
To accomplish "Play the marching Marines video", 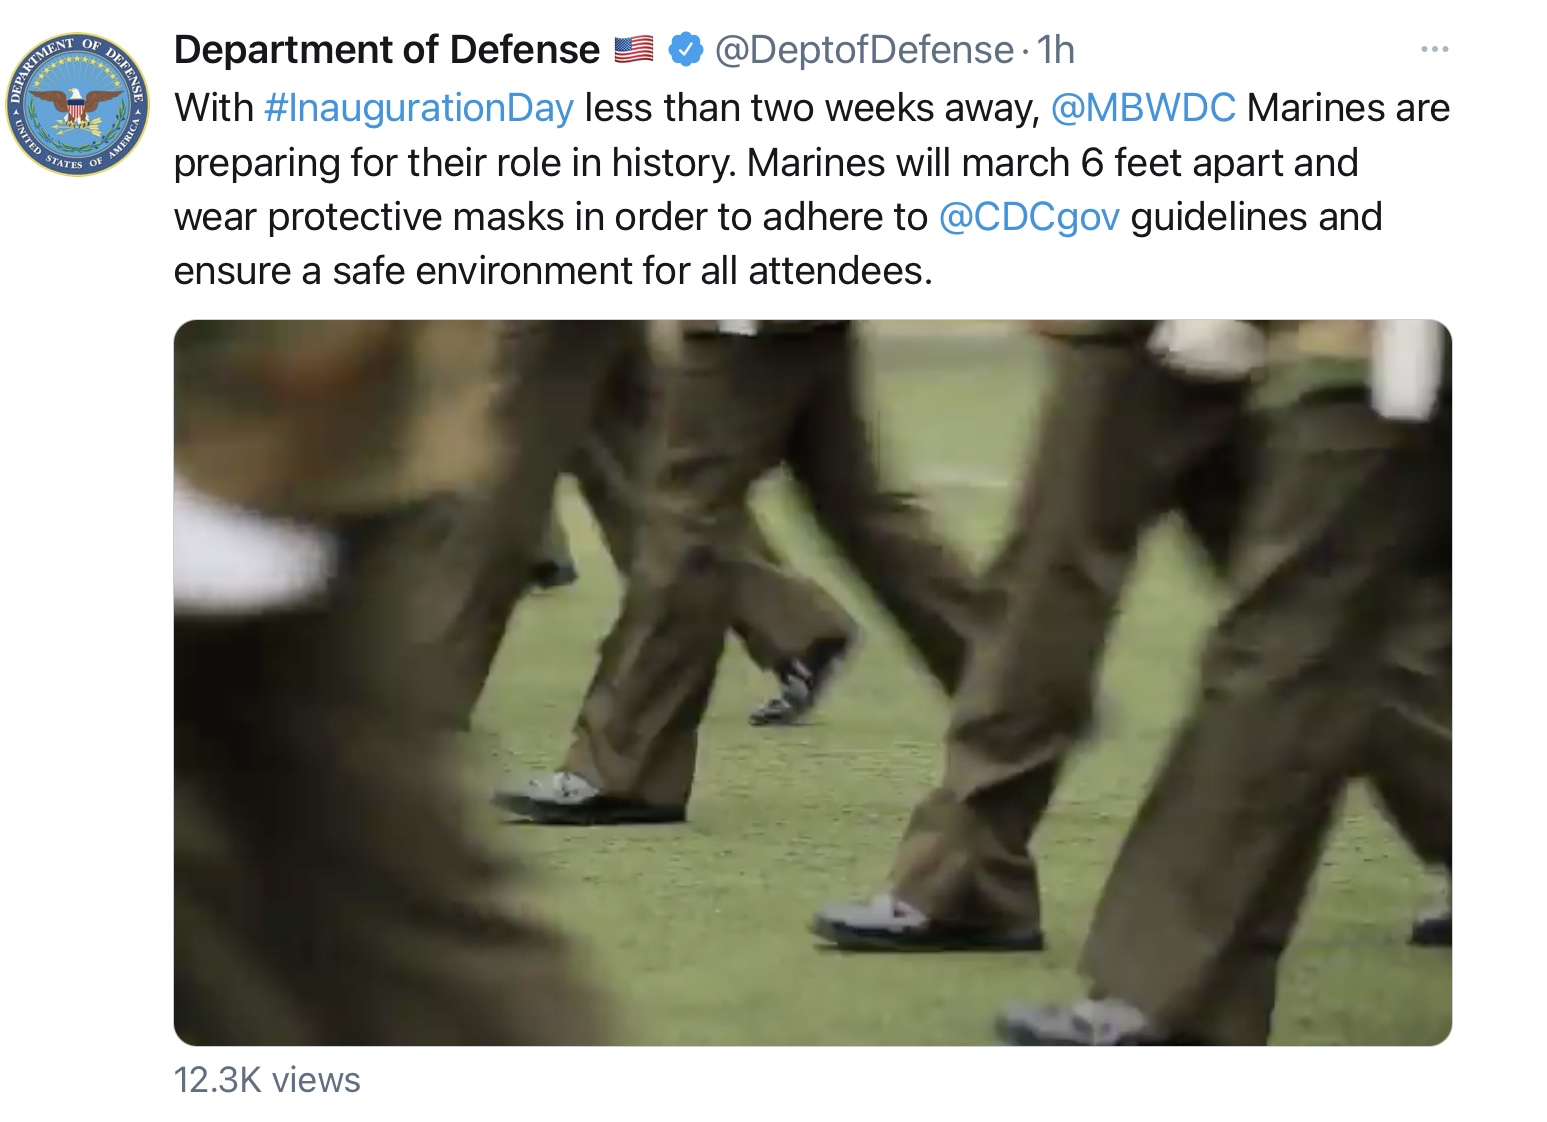I will coord(812,682).
